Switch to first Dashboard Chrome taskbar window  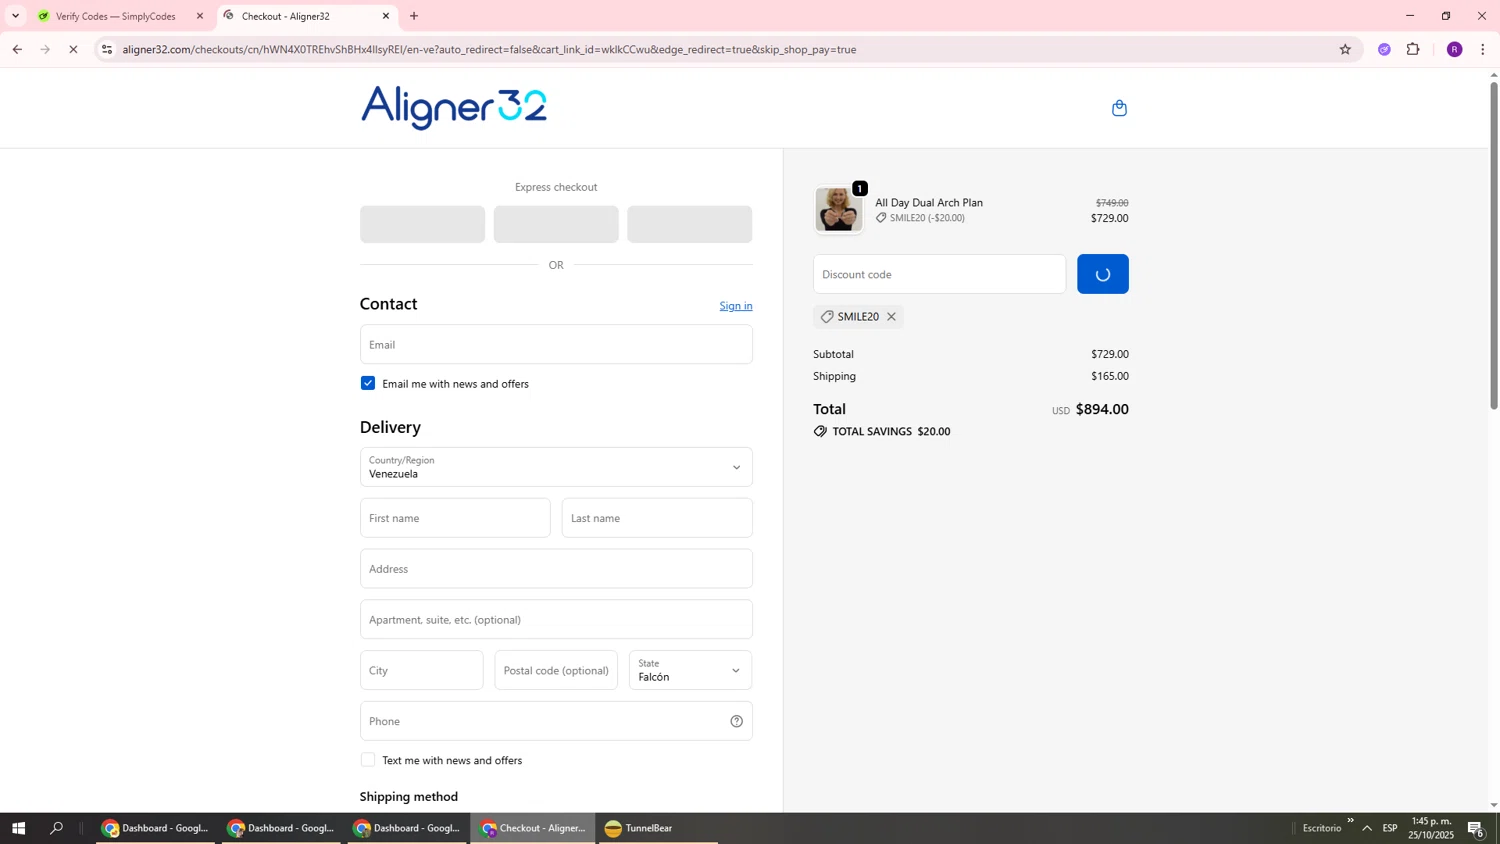coord(155,828)
